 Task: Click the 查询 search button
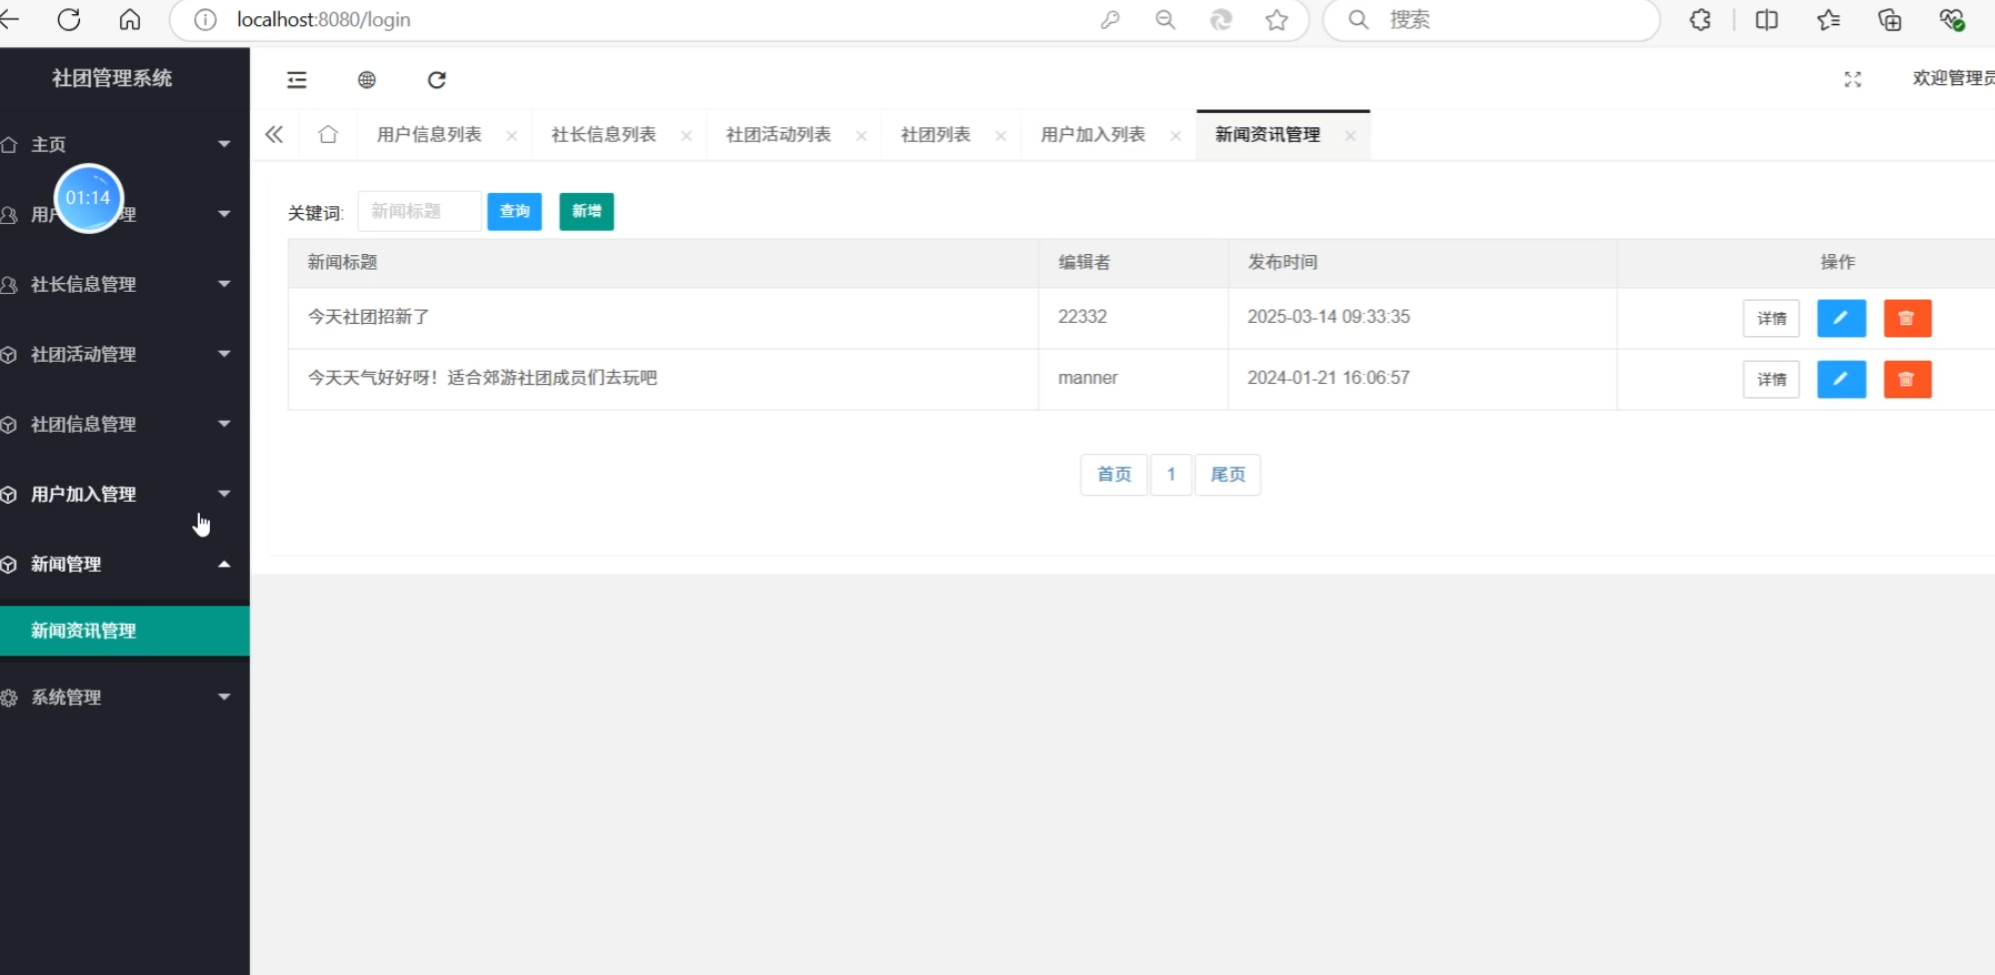click(514, 212)
